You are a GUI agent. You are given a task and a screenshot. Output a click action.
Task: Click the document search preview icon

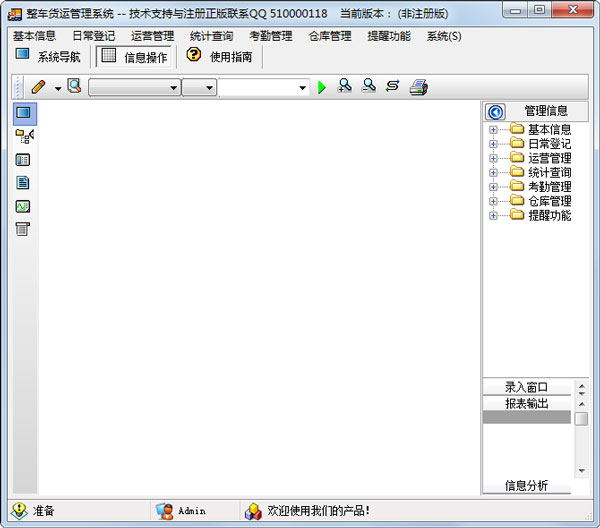(x=74, y=86)
